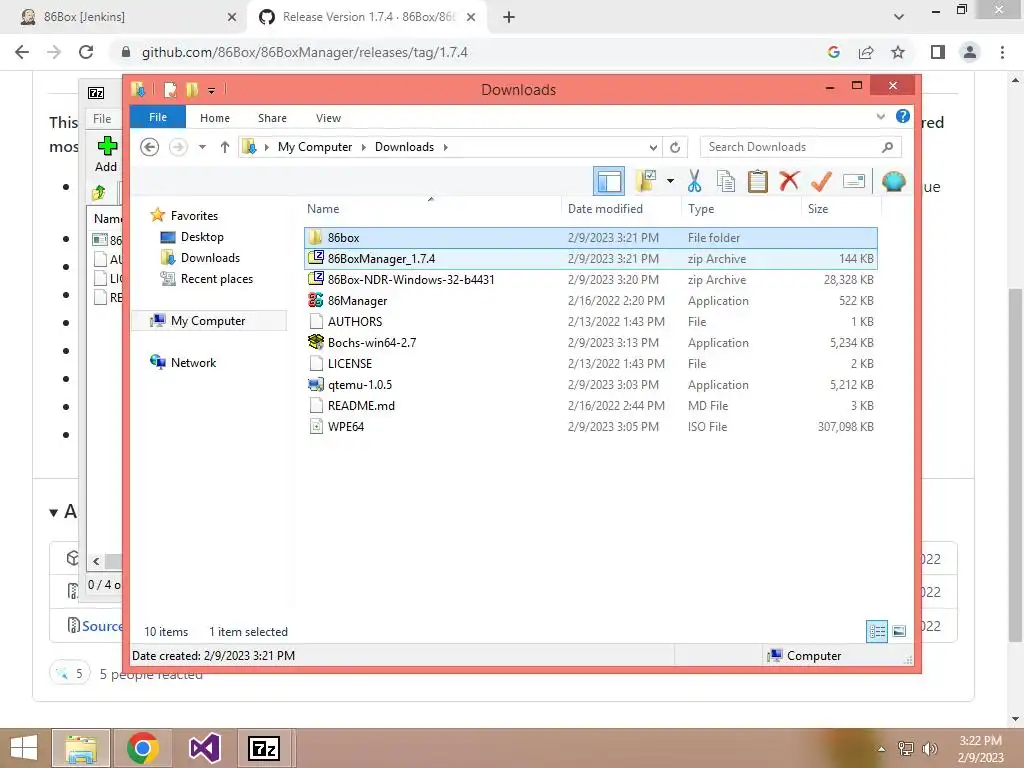1024x768 pixels.
Task: Open the Home ribbon tab
Action: coord(215,118)
